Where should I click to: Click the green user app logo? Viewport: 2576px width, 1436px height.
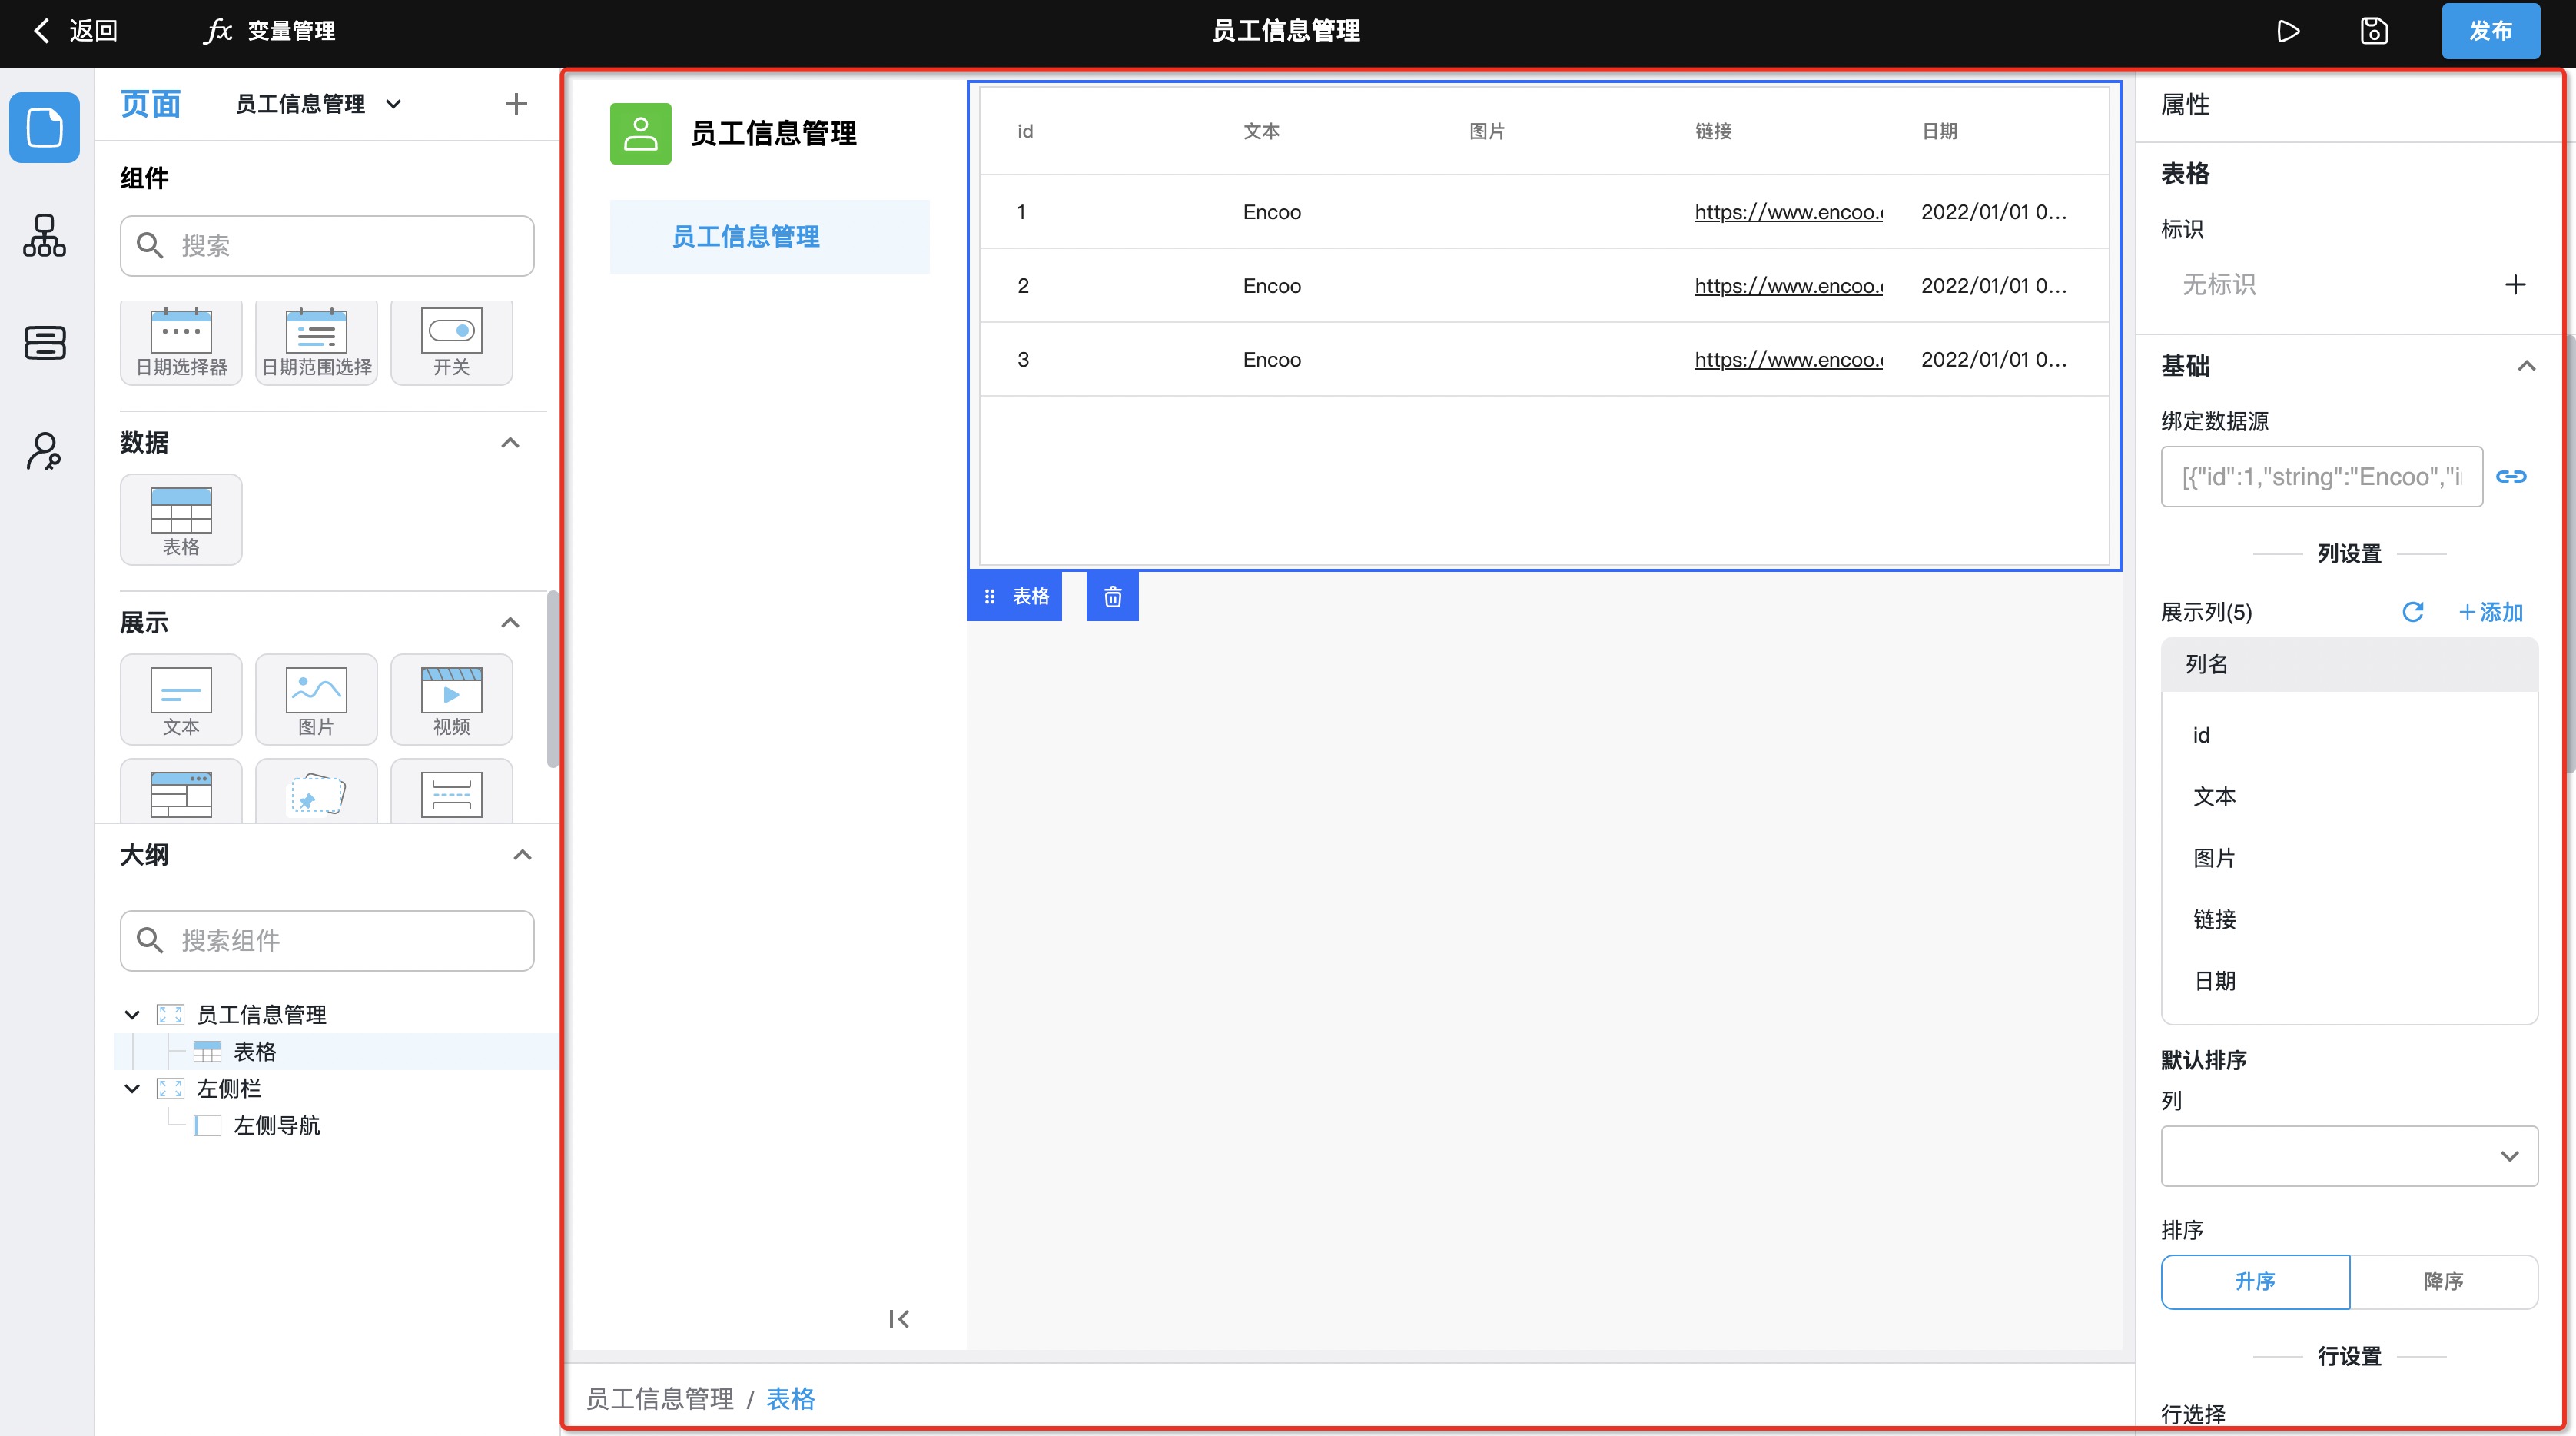(x=641, y=134)
